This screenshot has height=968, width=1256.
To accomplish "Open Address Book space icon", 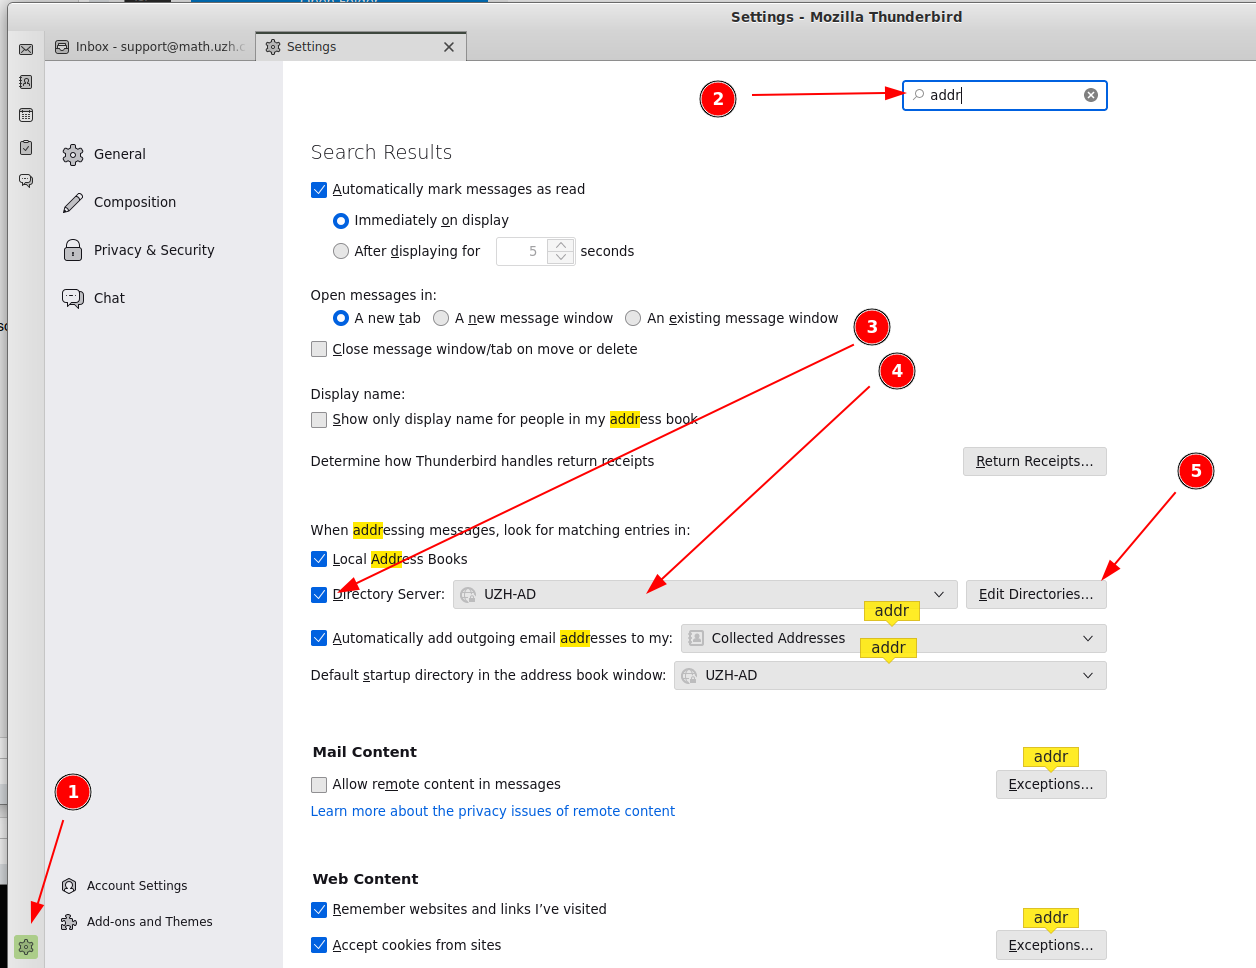I will click(x=26, y=82).
